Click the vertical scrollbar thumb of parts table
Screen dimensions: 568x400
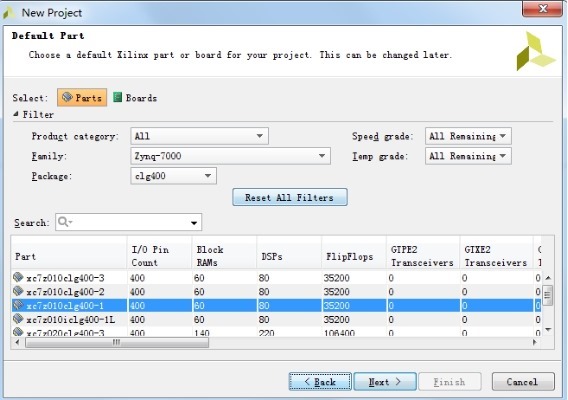(548, 295)
